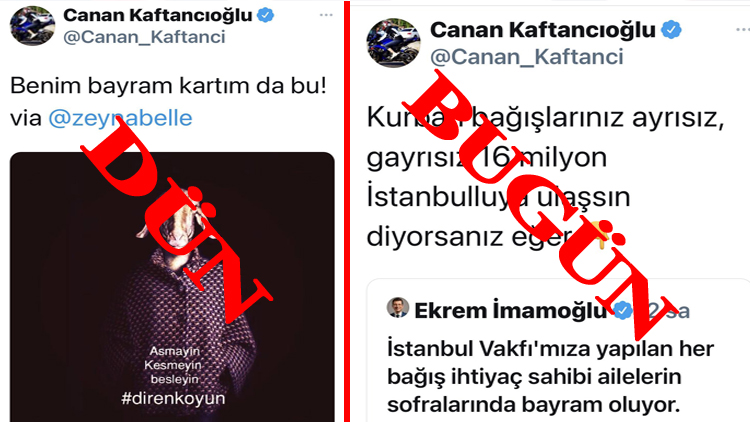Screen dimensions: 750x422
Task: Open the #direnkoyun hashtag in image
Action: pyautogui.click(x=173, y=398)
